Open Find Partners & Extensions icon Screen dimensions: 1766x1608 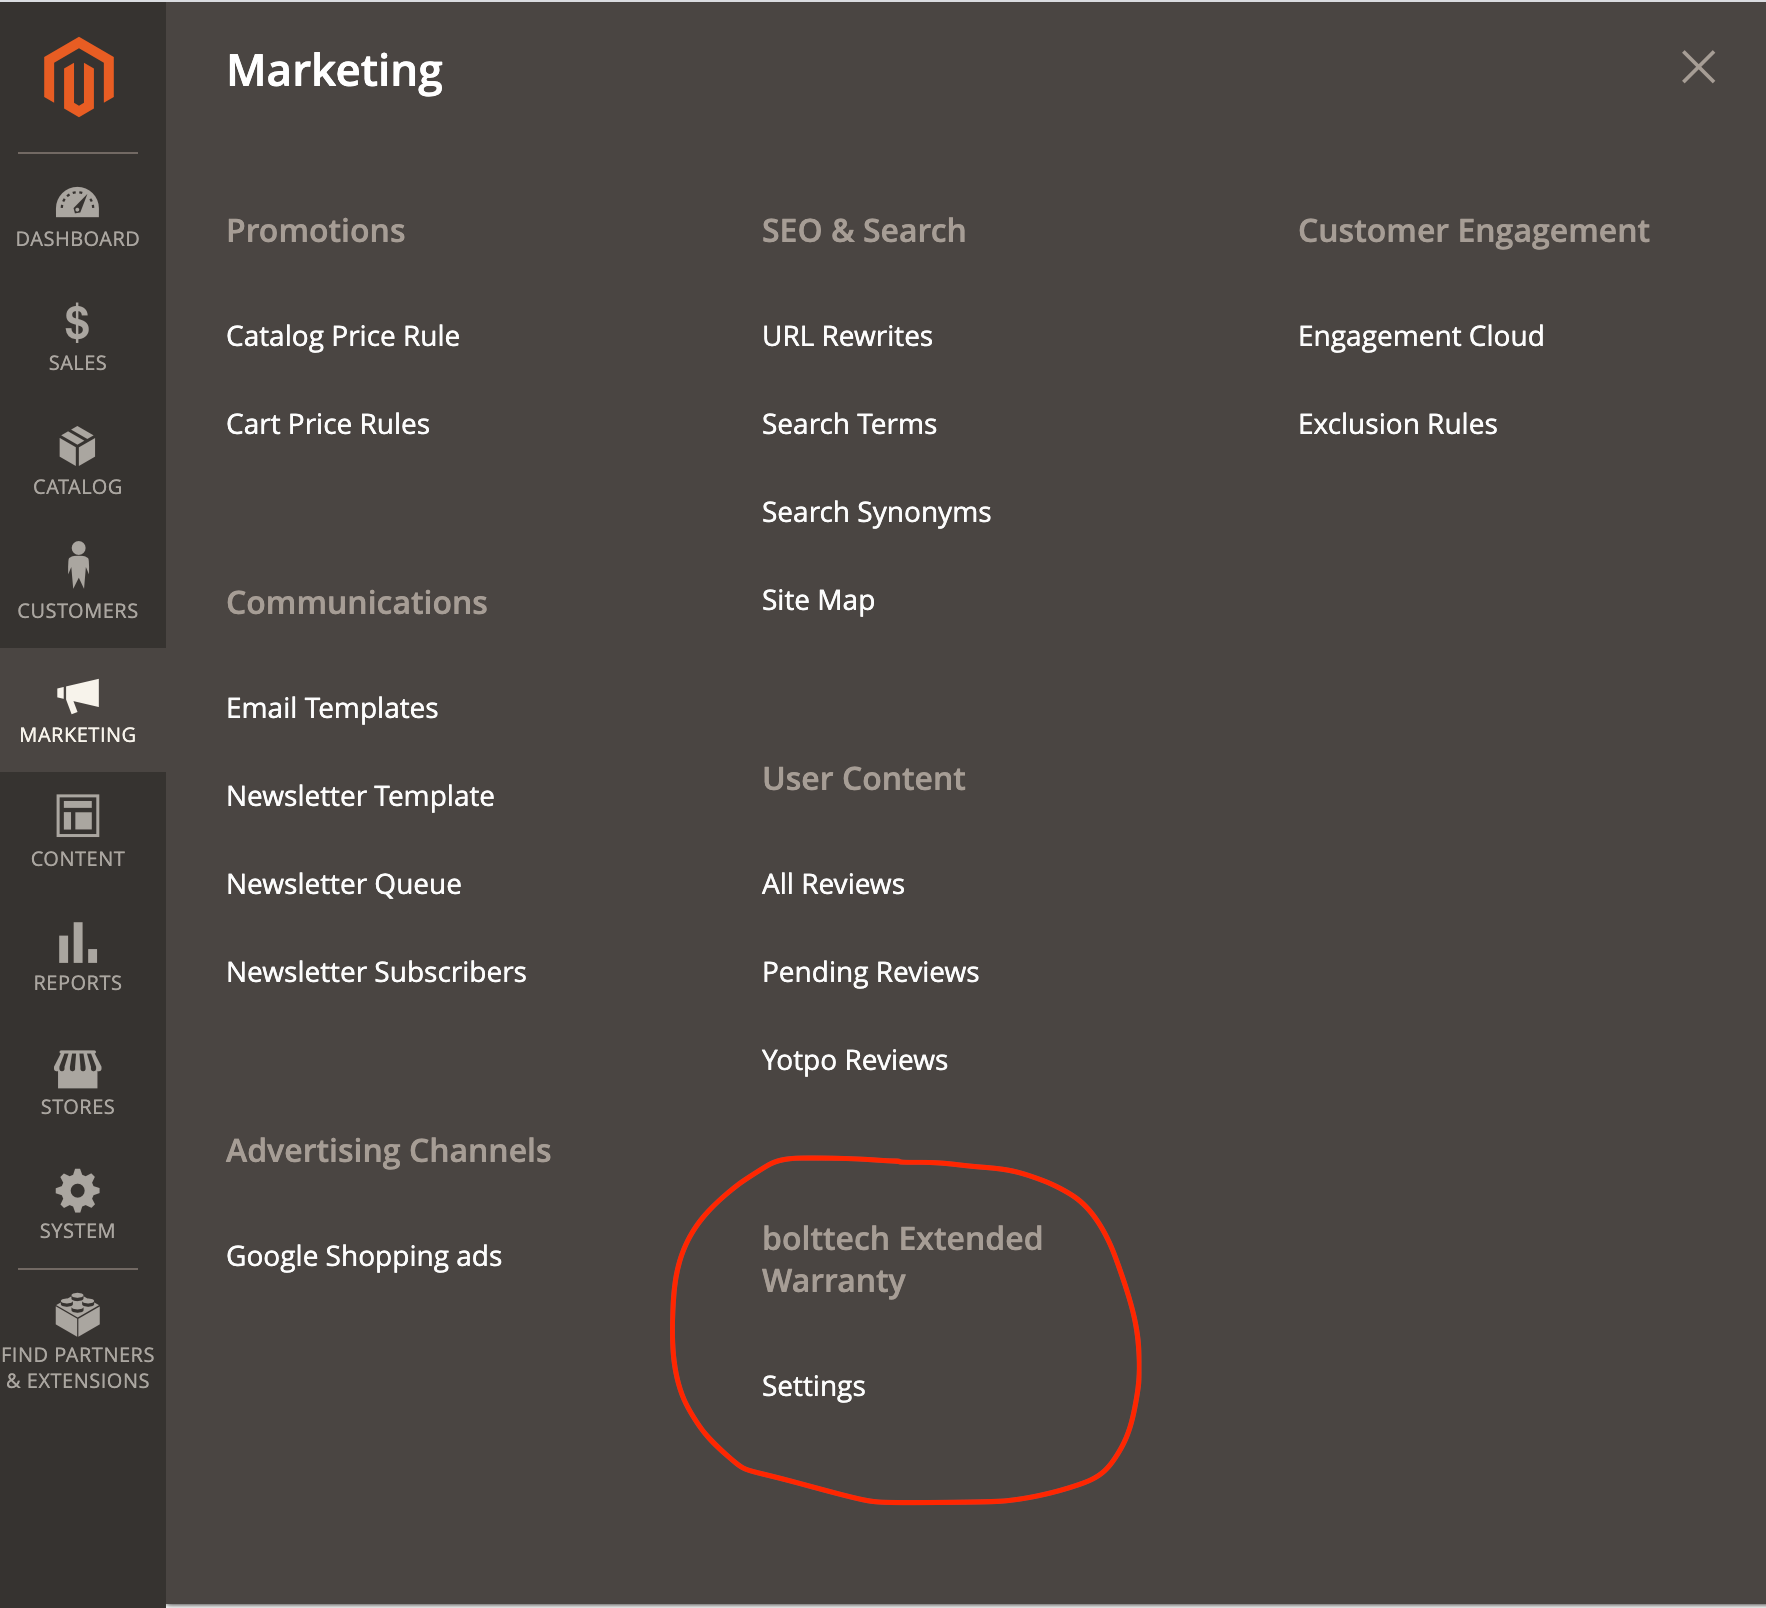(78, 1315)
